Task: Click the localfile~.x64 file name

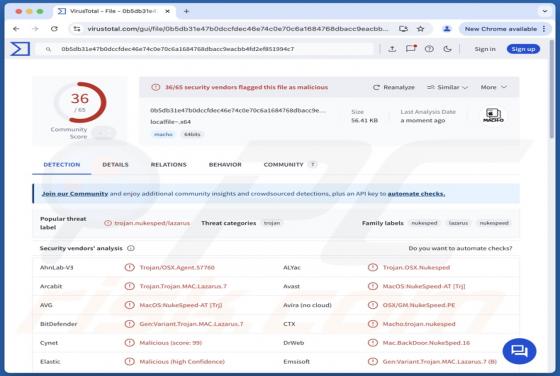Action: coord(171,122)
